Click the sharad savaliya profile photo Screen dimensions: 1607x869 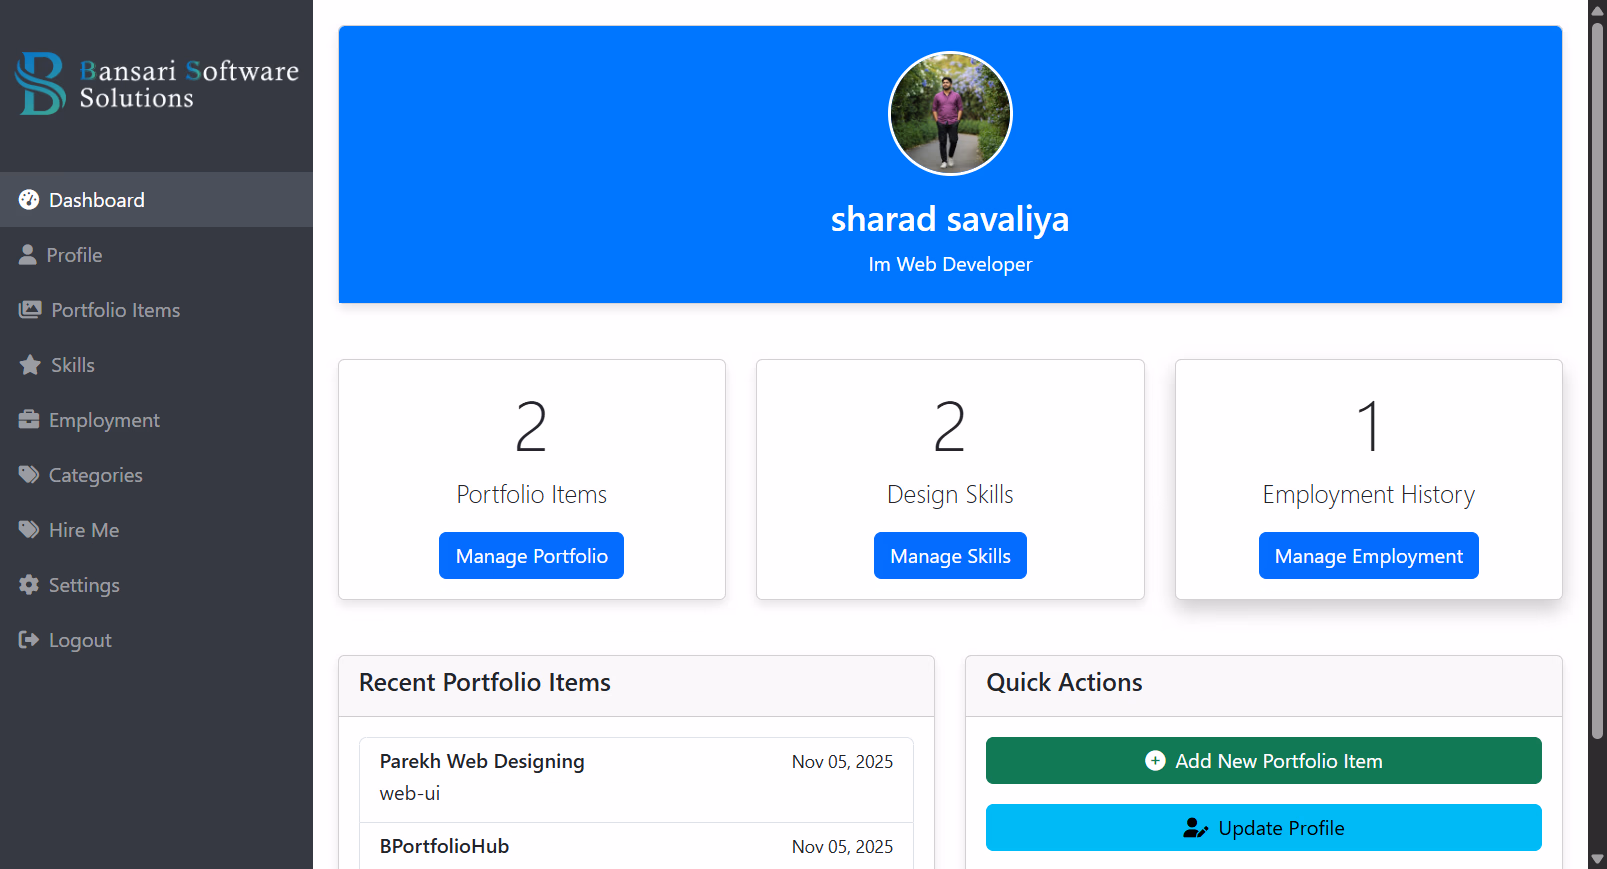(x=949, y=113)
